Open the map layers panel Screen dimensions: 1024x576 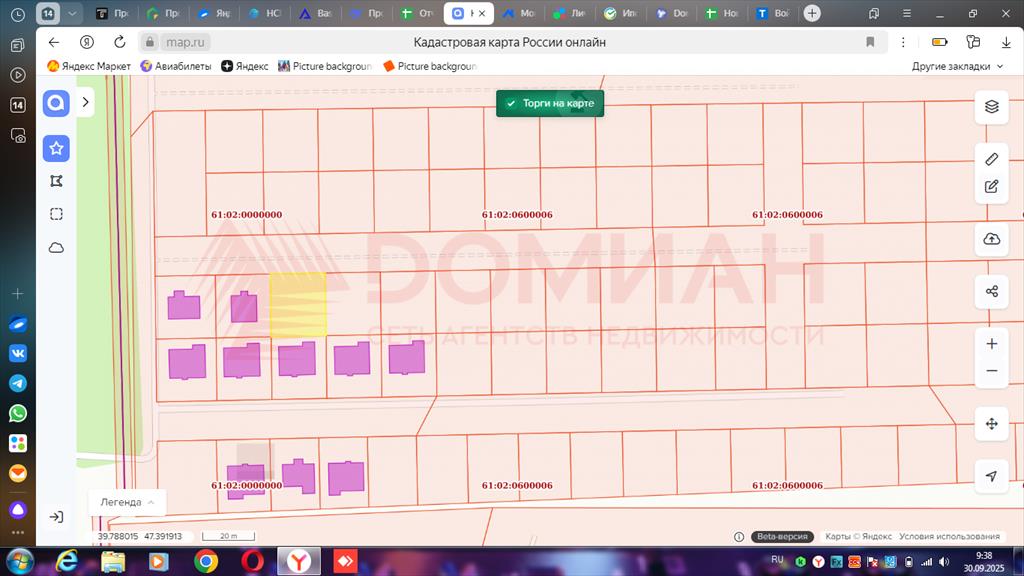991,107
